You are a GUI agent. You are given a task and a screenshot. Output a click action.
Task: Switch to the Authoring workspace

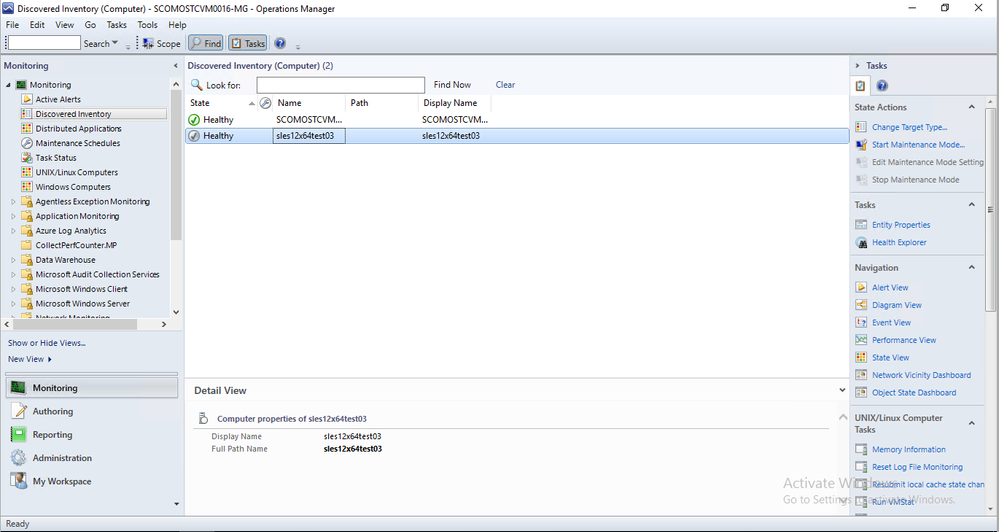click(92, 412)
